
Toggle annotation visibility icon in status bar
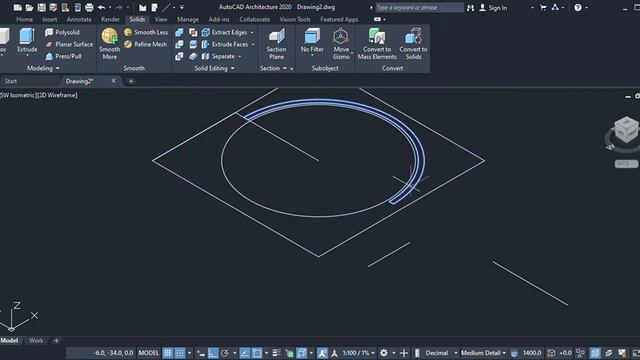pyautogui.click(x=322, y=353)
